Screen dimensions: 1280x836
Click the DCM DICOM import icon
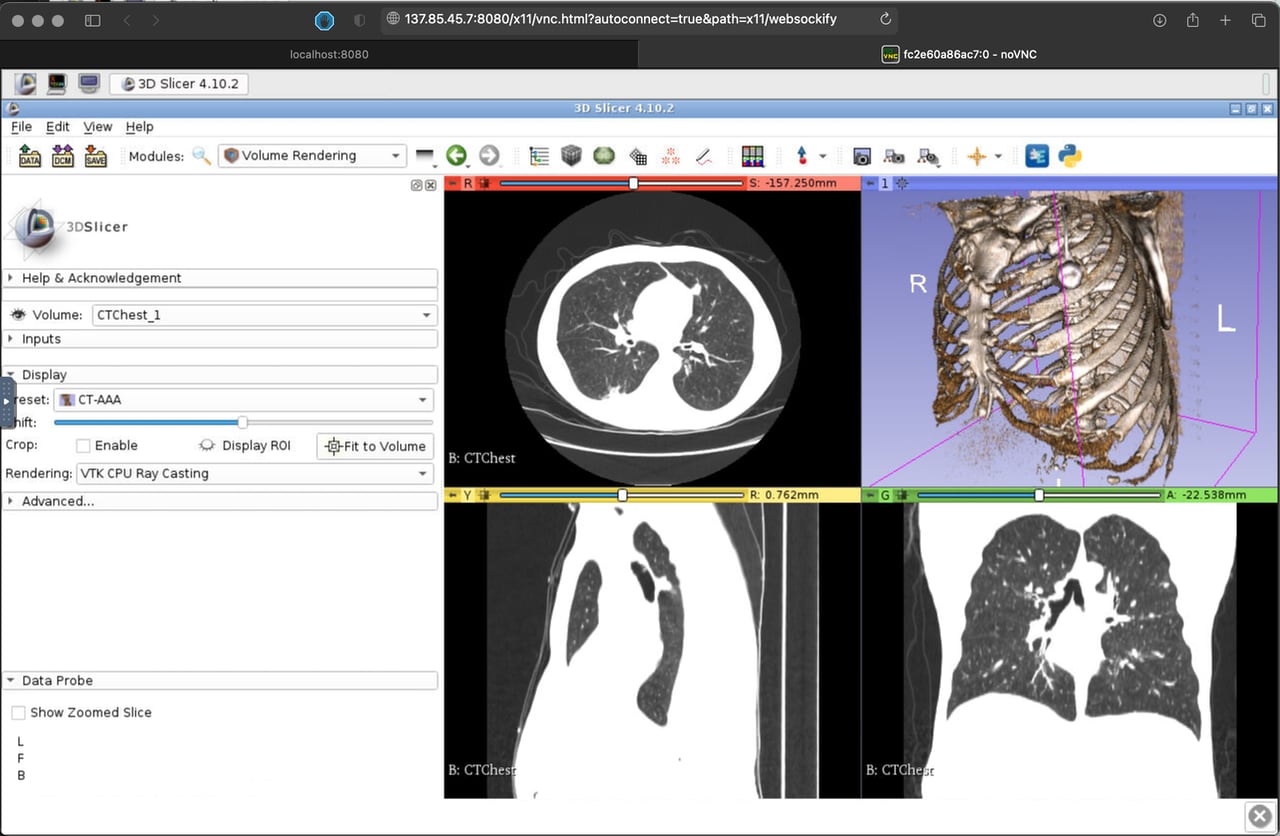tap(63, 156)
